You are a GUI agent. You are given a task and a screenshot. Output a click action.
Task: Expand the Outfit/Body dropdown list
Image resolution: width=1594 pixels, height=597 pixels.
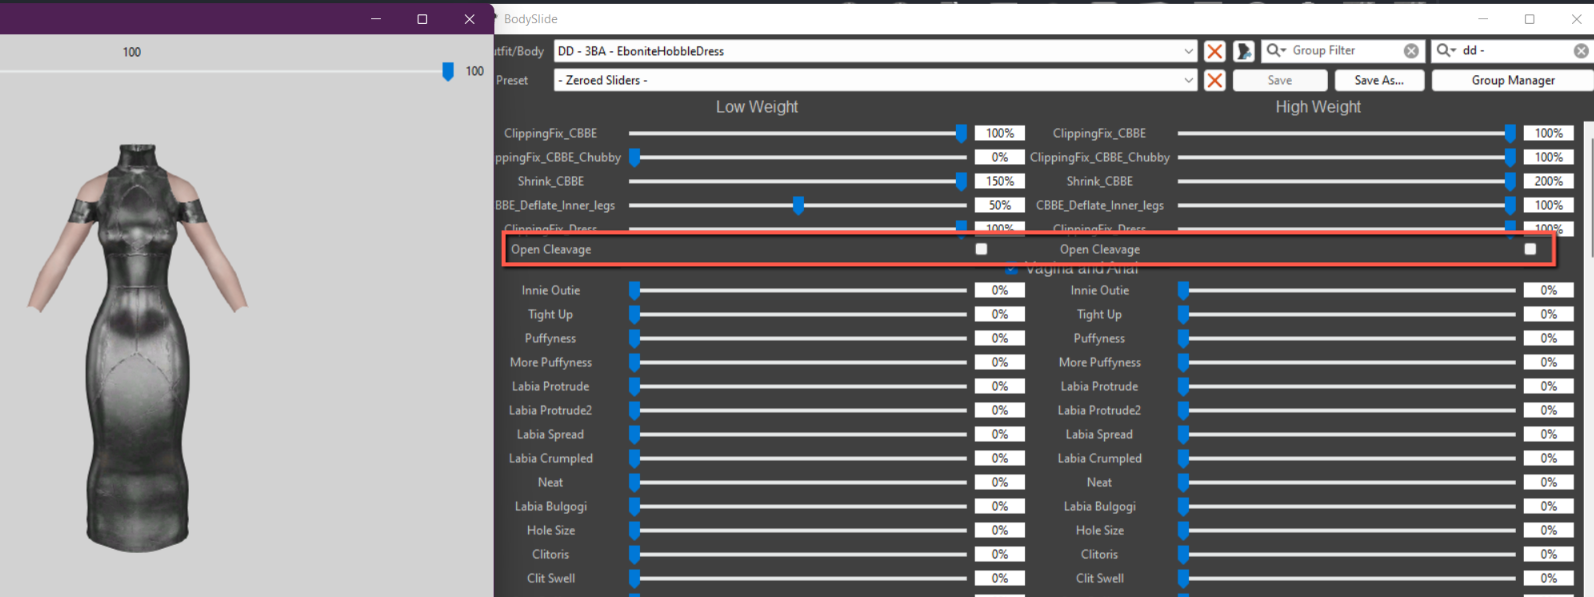point(1188,51)
